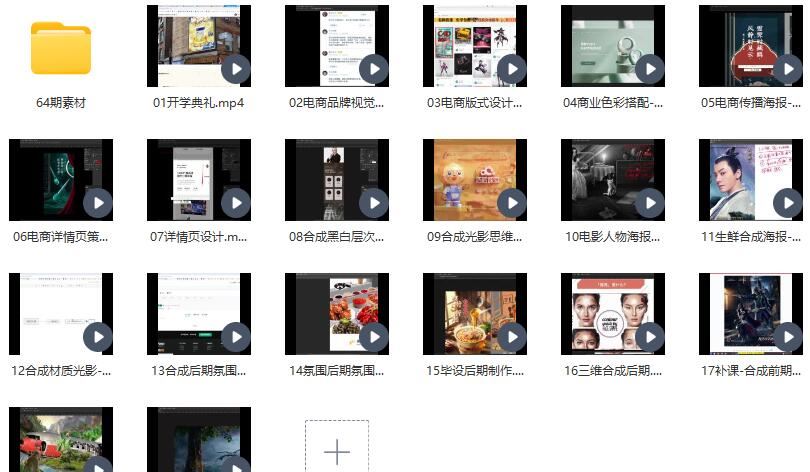Start 03电商版式设计 using its play icon
Viewport: 810px width, 472px height.
(511, 69)
